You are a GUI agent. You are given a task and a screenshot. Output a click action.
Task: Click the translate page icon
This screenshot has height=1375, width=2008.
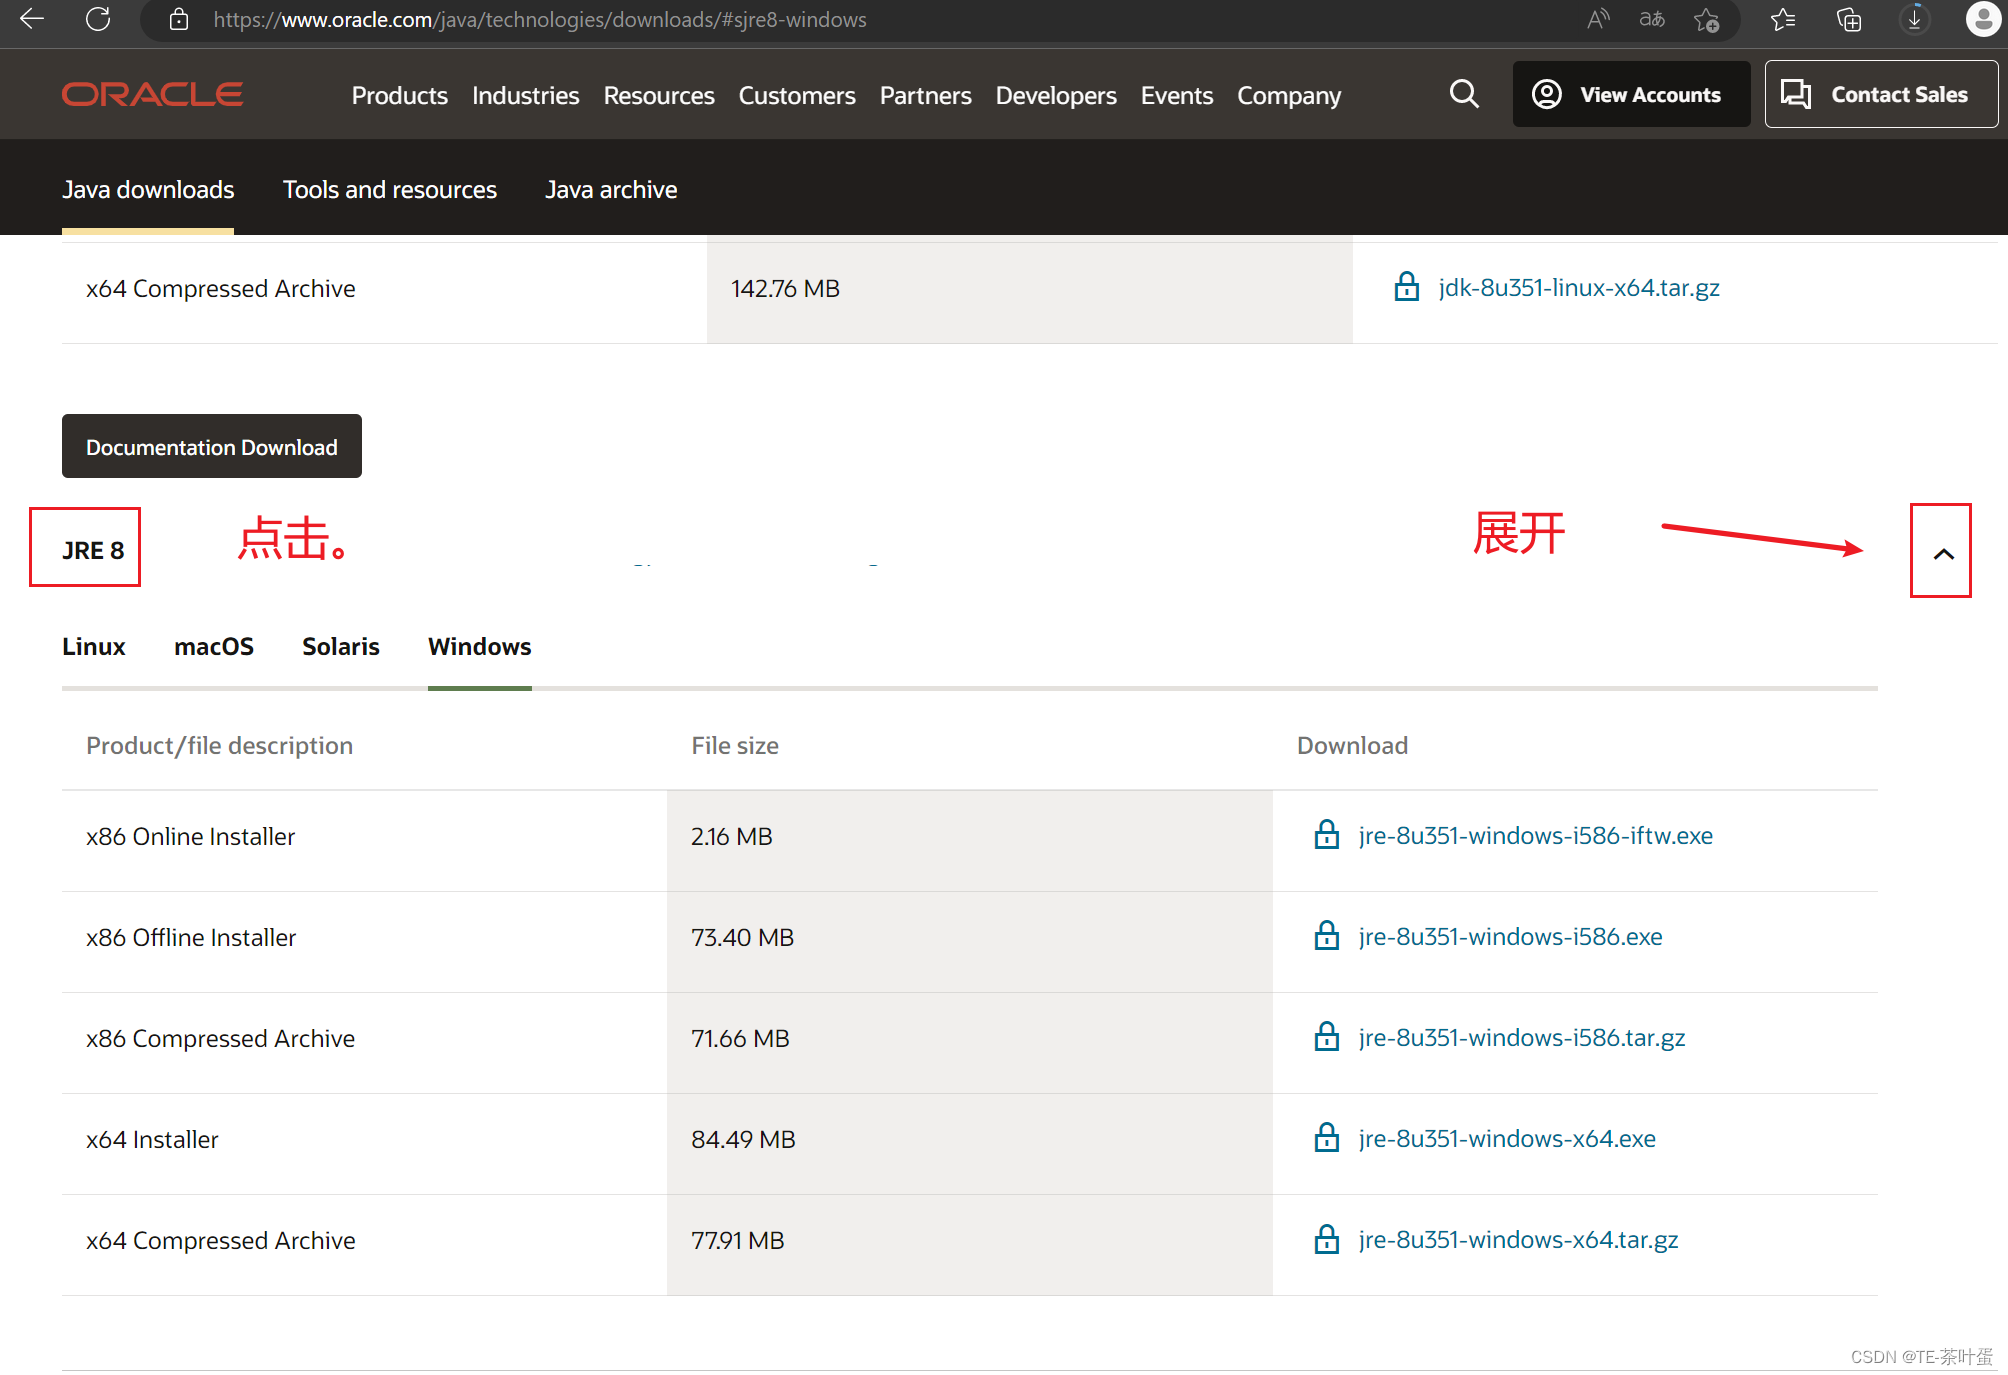click(1652, 19)
